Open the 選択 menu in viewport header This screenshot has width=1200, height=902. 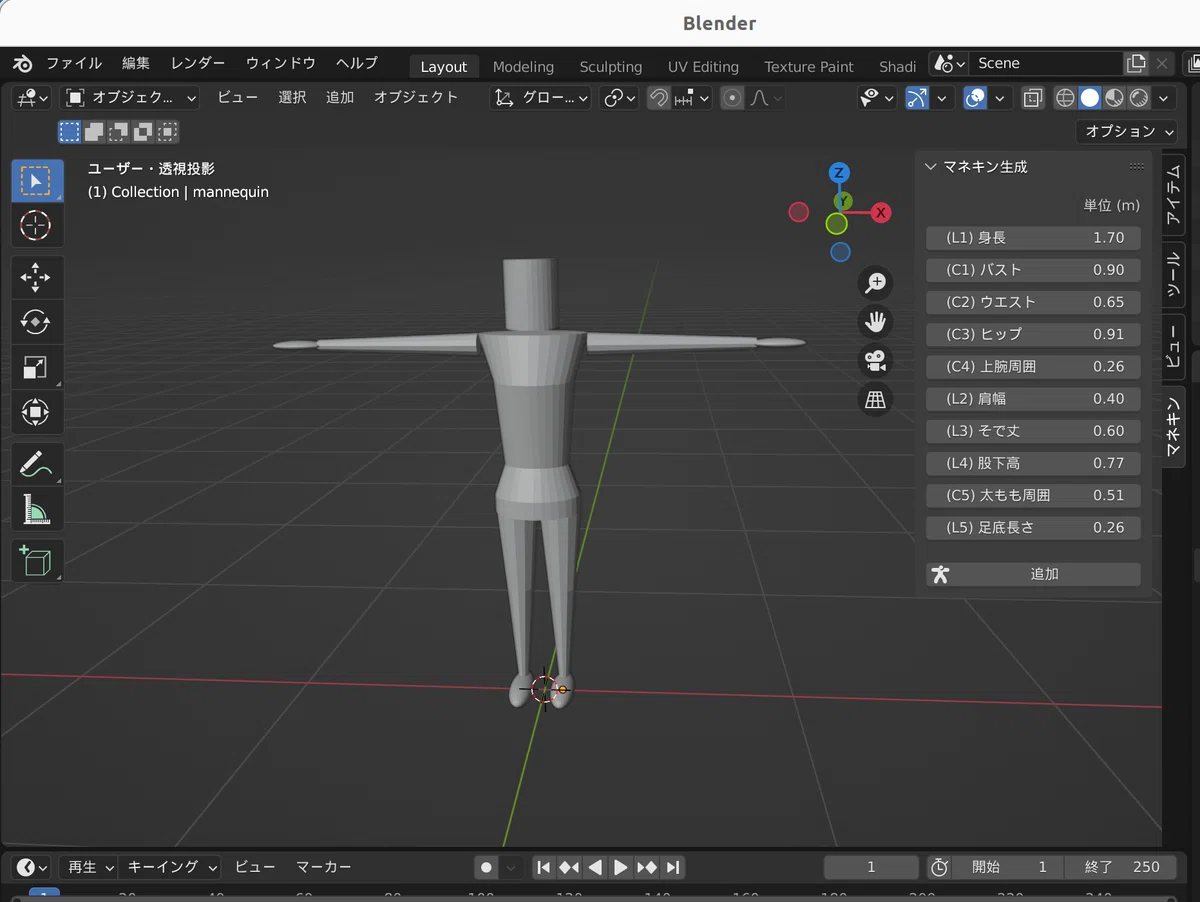[292, 98]
